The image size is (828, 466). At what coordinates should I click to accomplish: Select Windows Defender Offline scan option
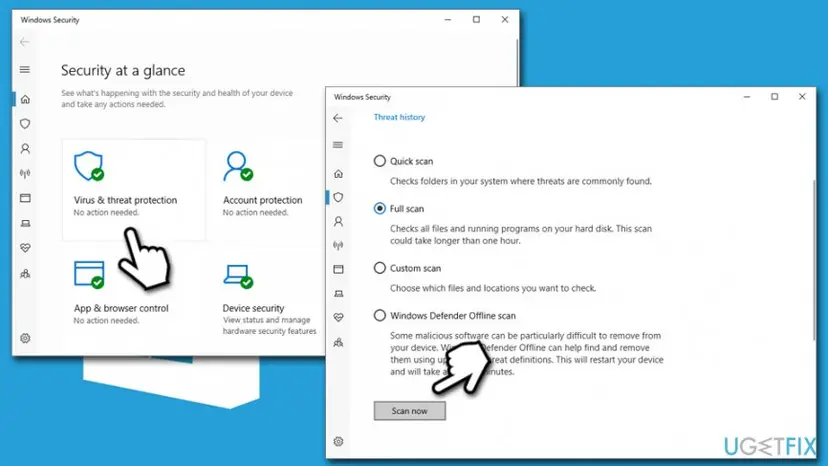pyautogui.click(x=380, y=315)
